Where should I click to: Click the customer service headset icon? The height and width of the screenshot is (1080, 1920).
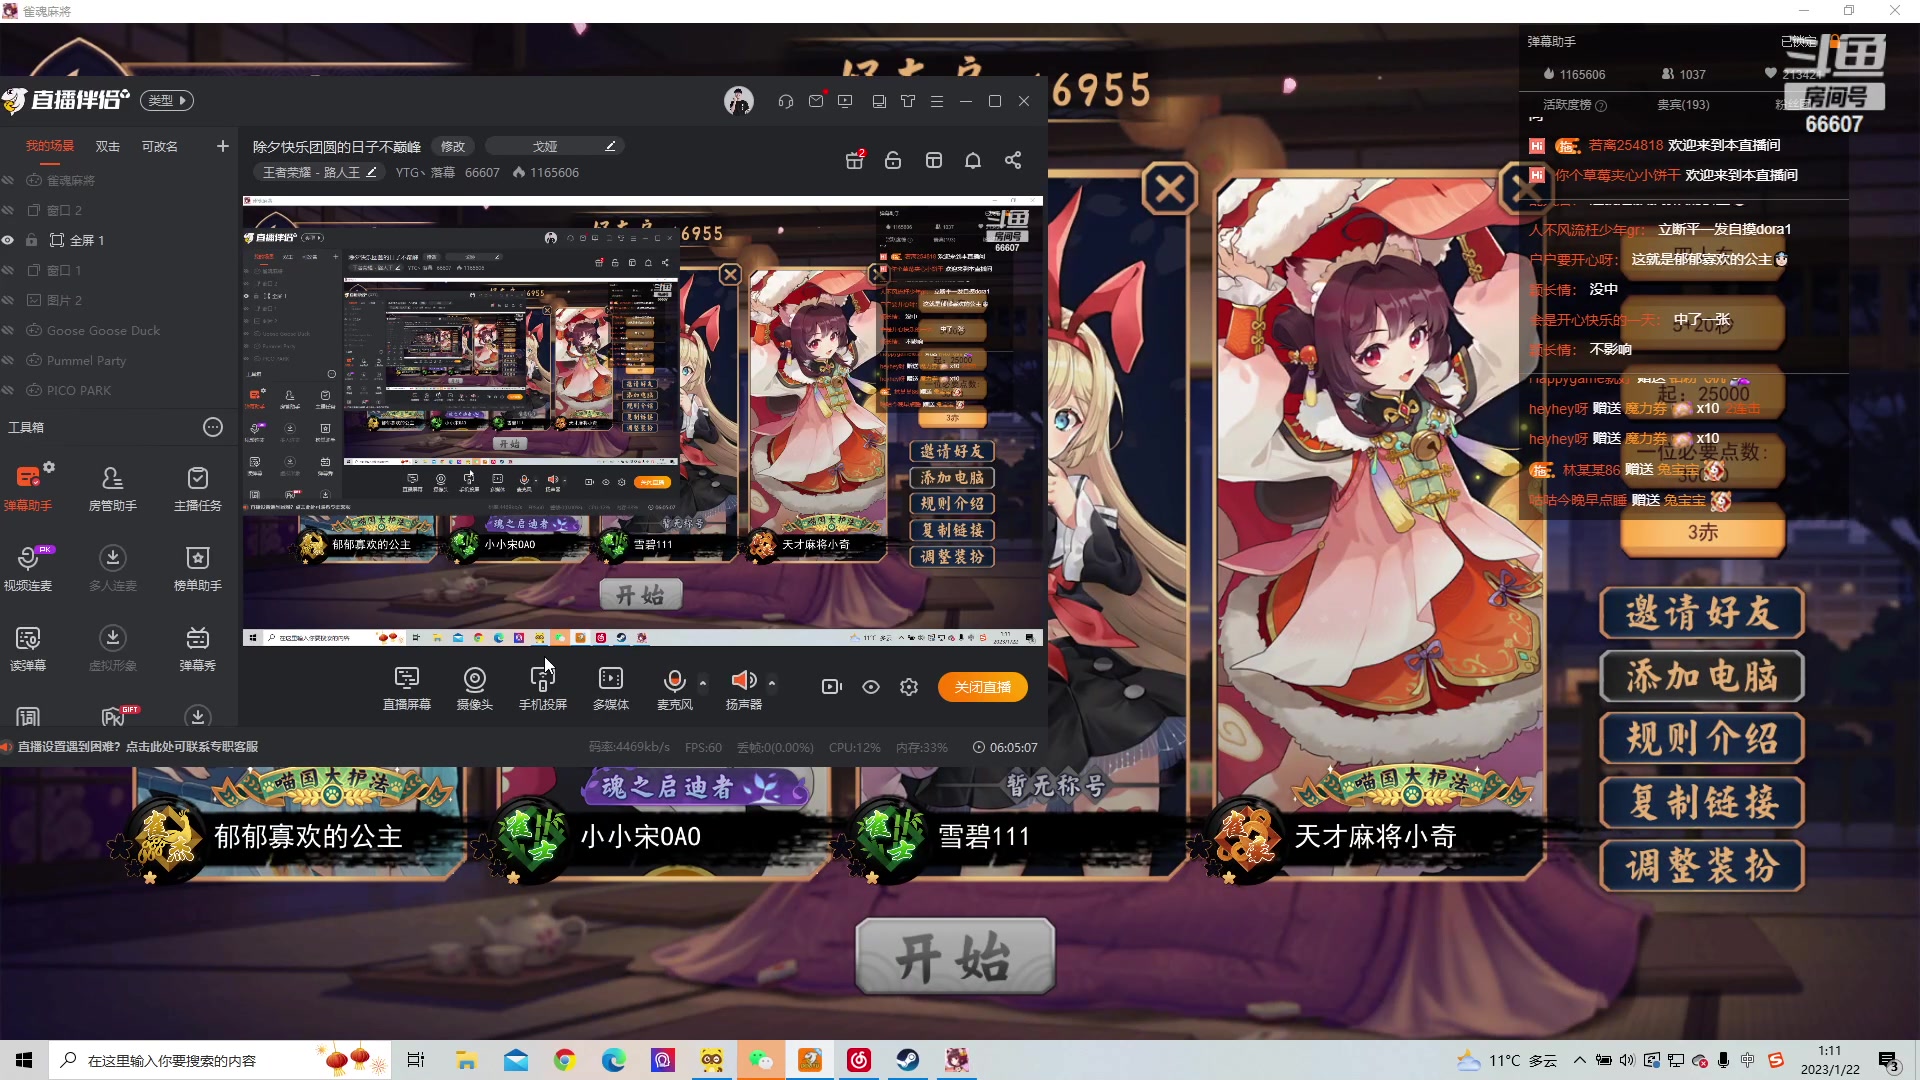pos(786,101)
